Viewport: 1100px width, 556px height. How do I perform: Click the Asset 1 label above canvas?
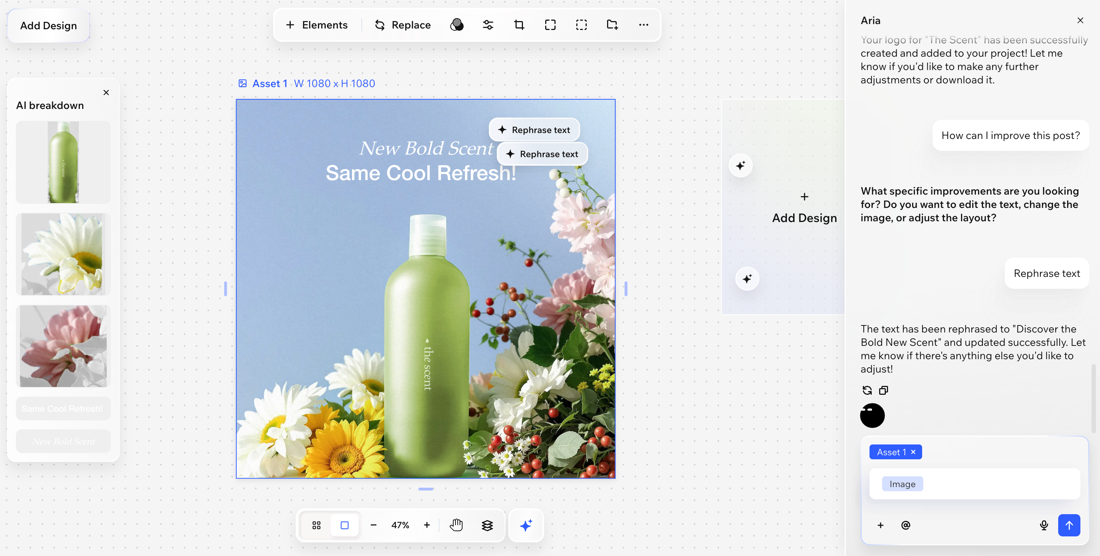coord(270,83)
